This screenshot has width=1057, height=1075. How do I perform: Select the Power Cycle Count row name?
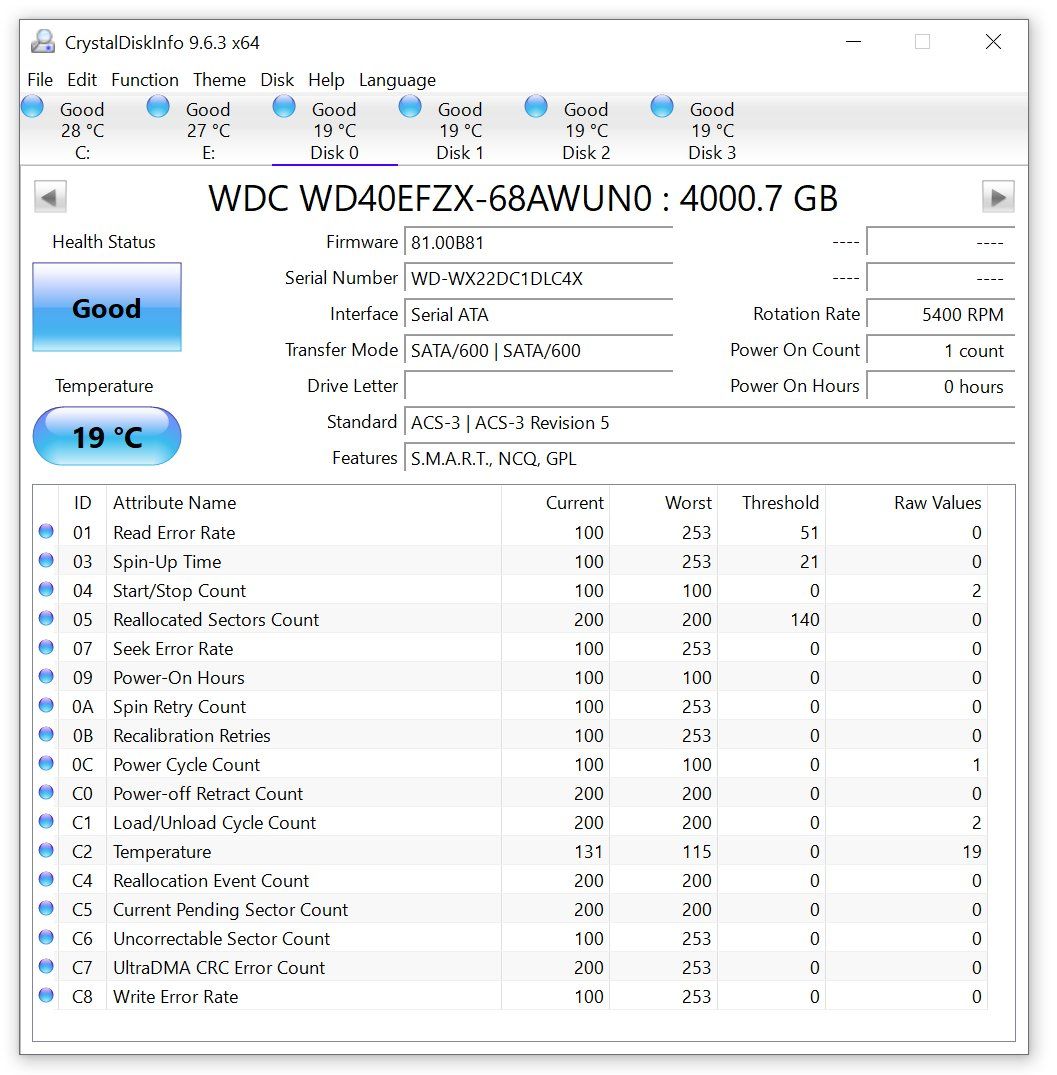(x=186, y=764)
